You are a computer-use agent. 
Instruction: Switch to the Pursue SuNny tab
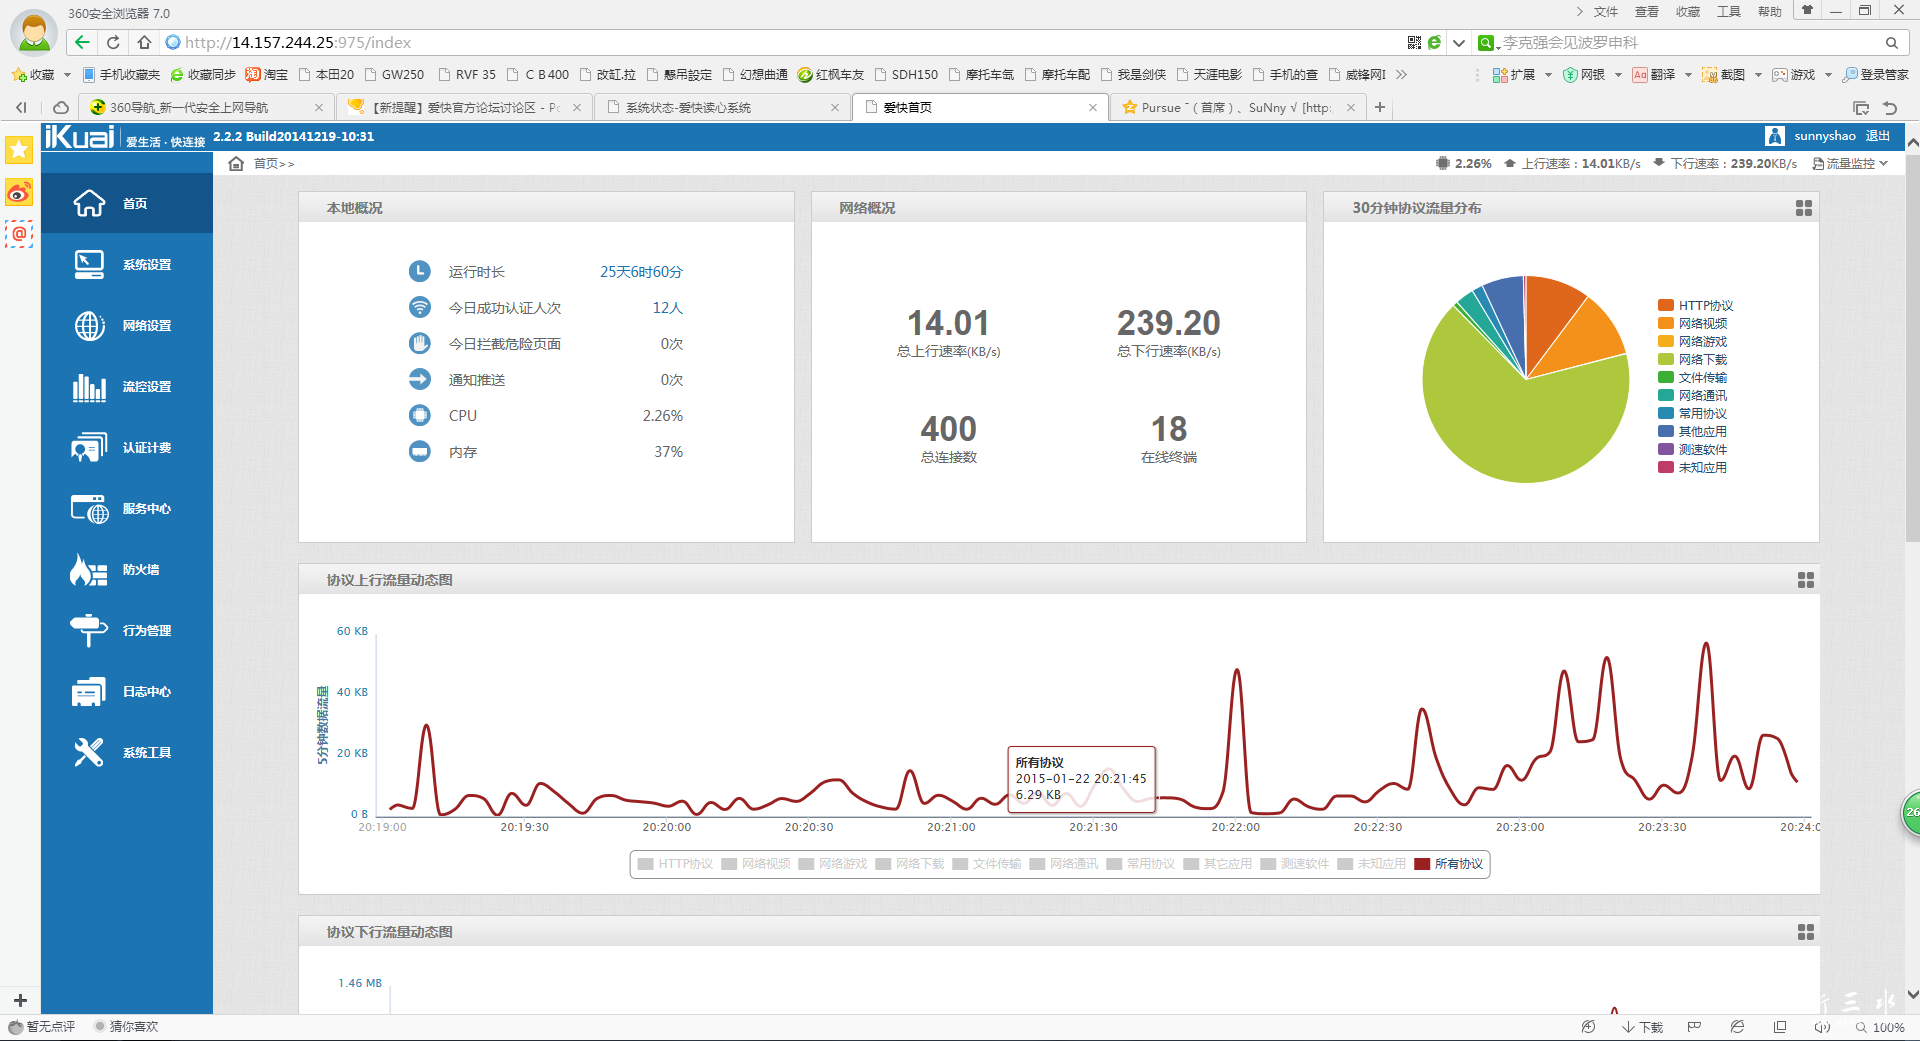click(x=1237, y=107)
